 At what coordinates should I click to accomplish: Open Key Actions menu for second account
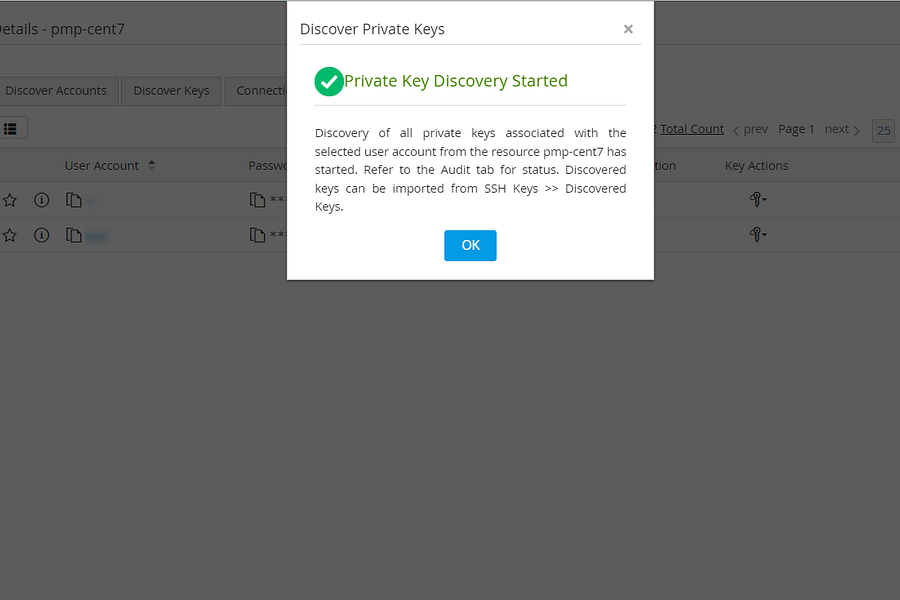pos(758,235)
